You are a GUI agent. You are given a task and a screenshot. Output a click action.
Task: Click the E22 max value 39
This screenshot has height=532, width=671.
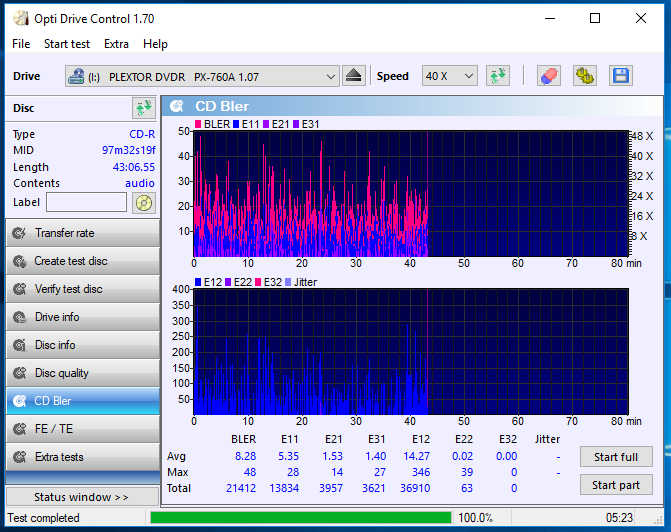pyautogui.click(x=467, y=472)
